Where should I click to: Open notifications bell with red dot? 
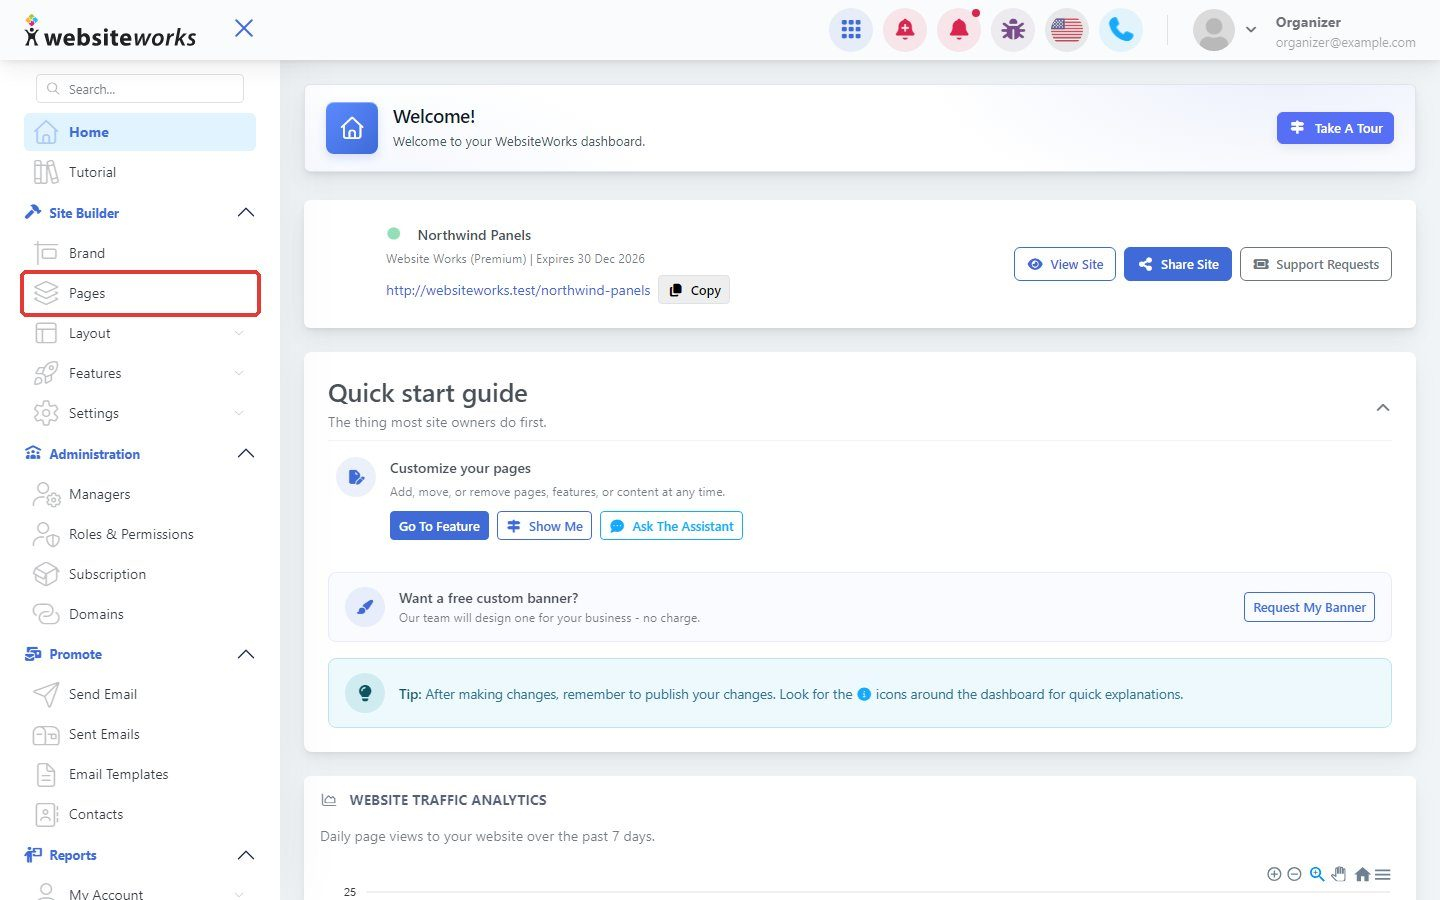(x=959, y=30)
